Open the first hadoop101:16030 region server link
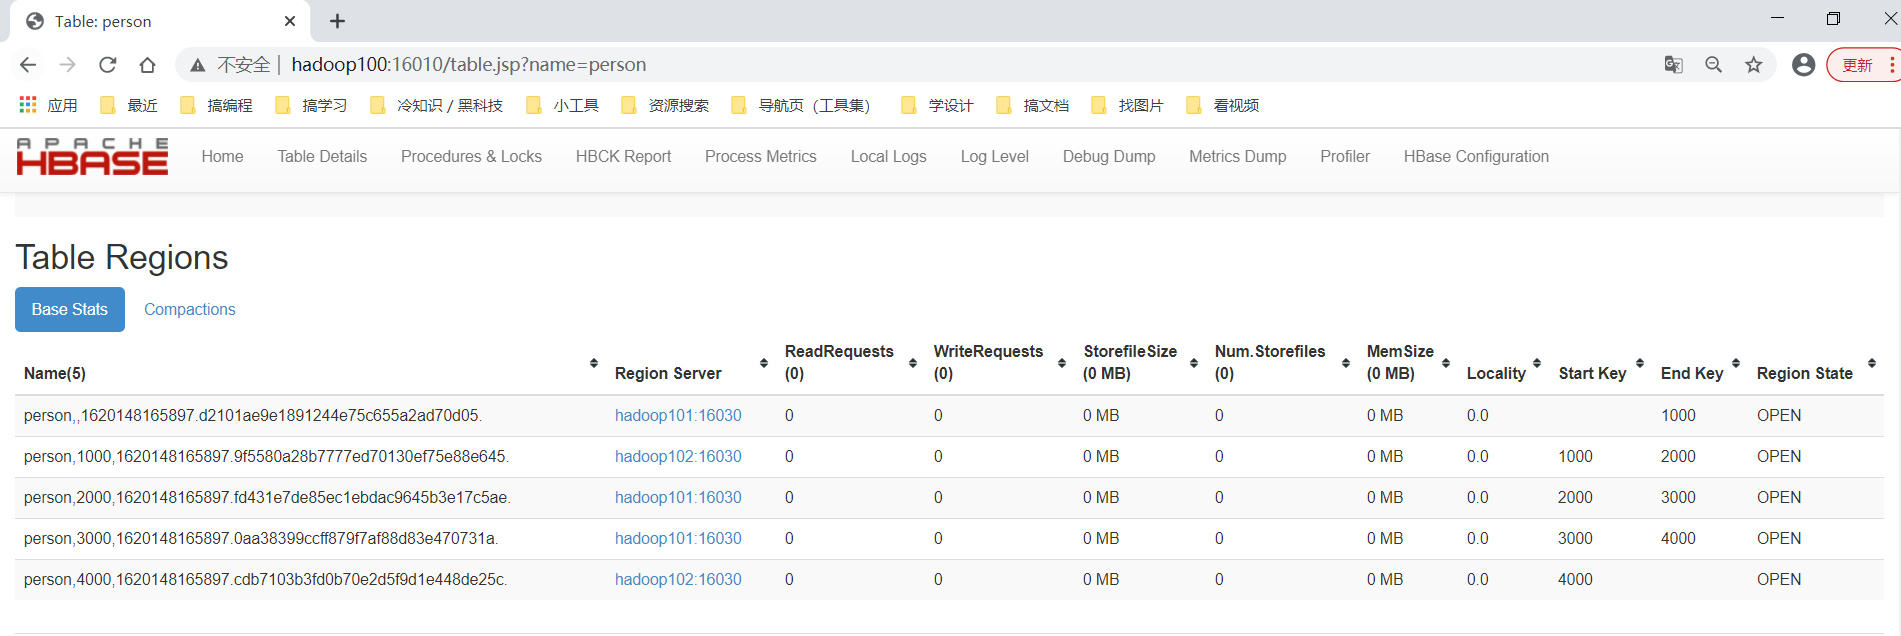 (678, 416)
